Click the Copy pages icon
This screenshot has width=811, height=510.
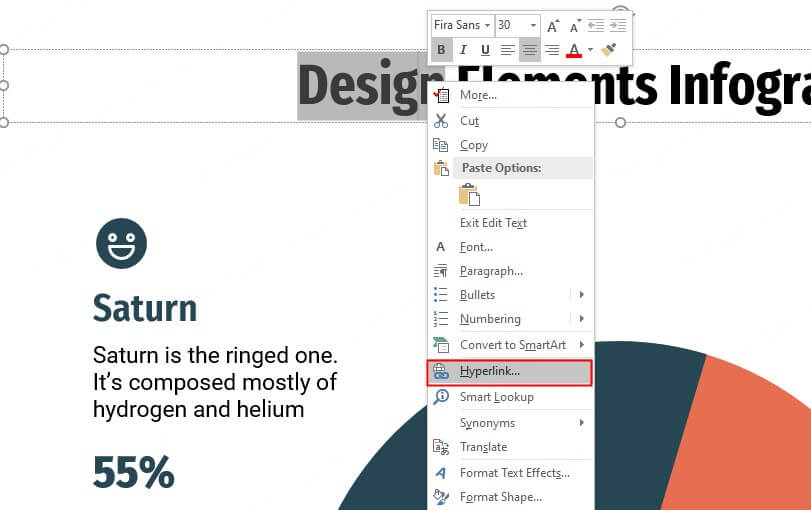pos(441,145)
